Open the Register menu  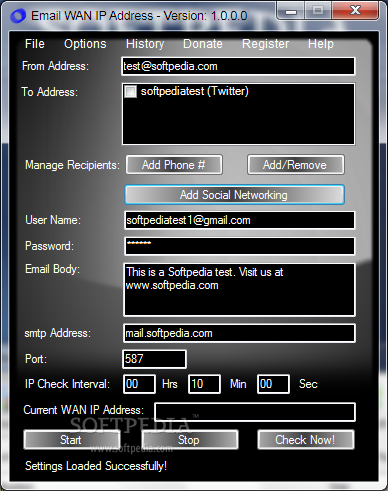coord(265,44)
